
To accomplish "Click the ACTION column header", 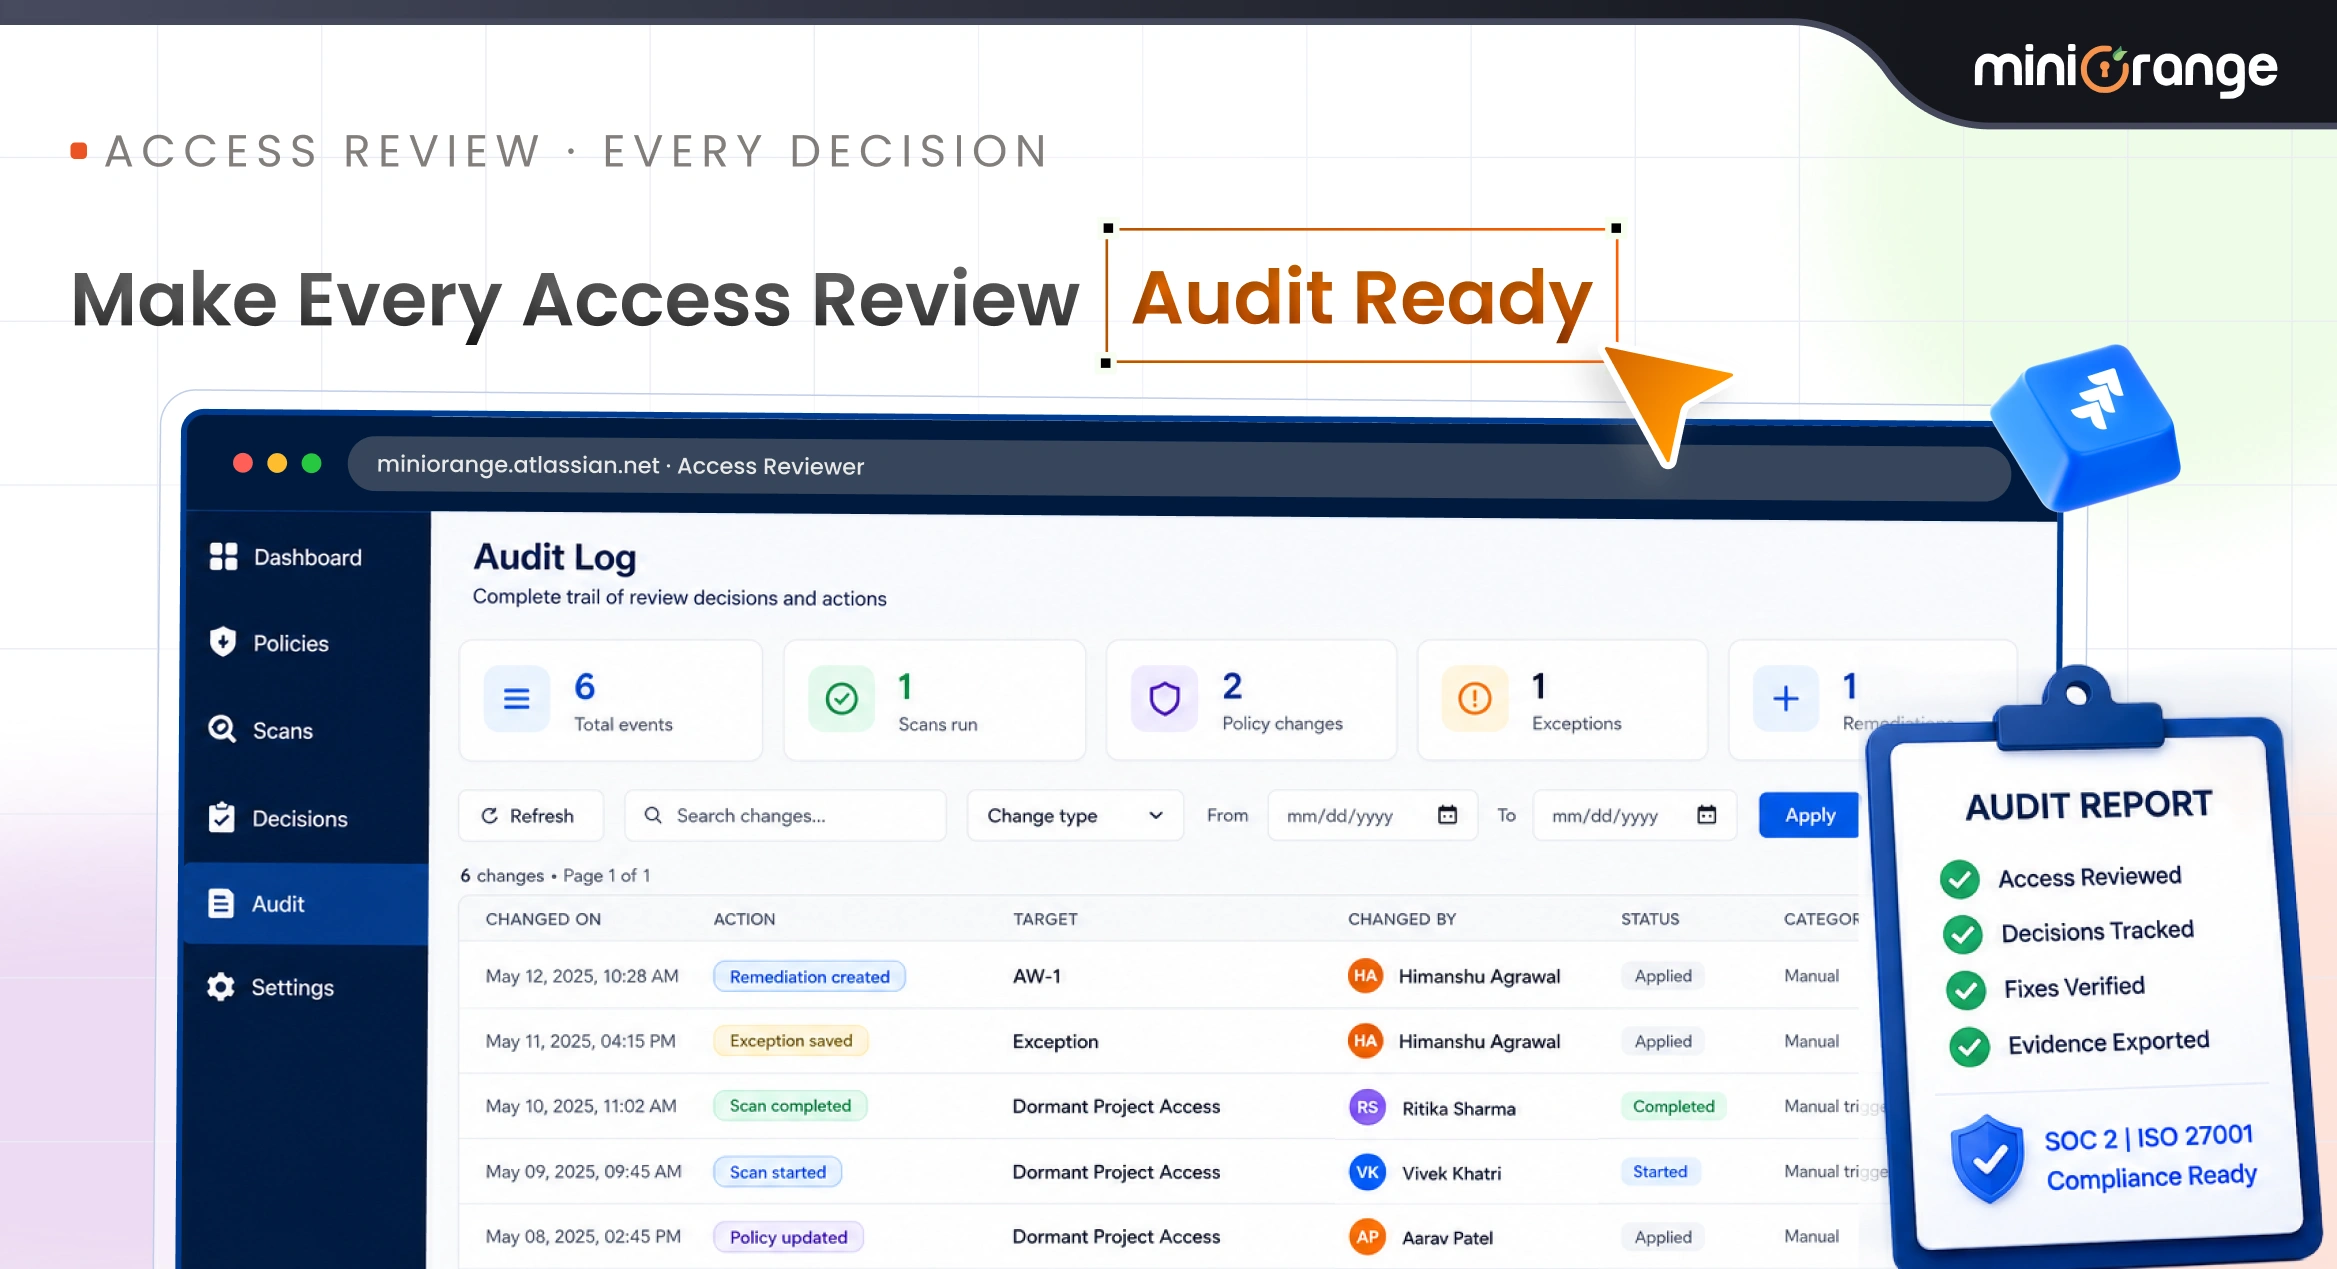I will pos(744,919).
